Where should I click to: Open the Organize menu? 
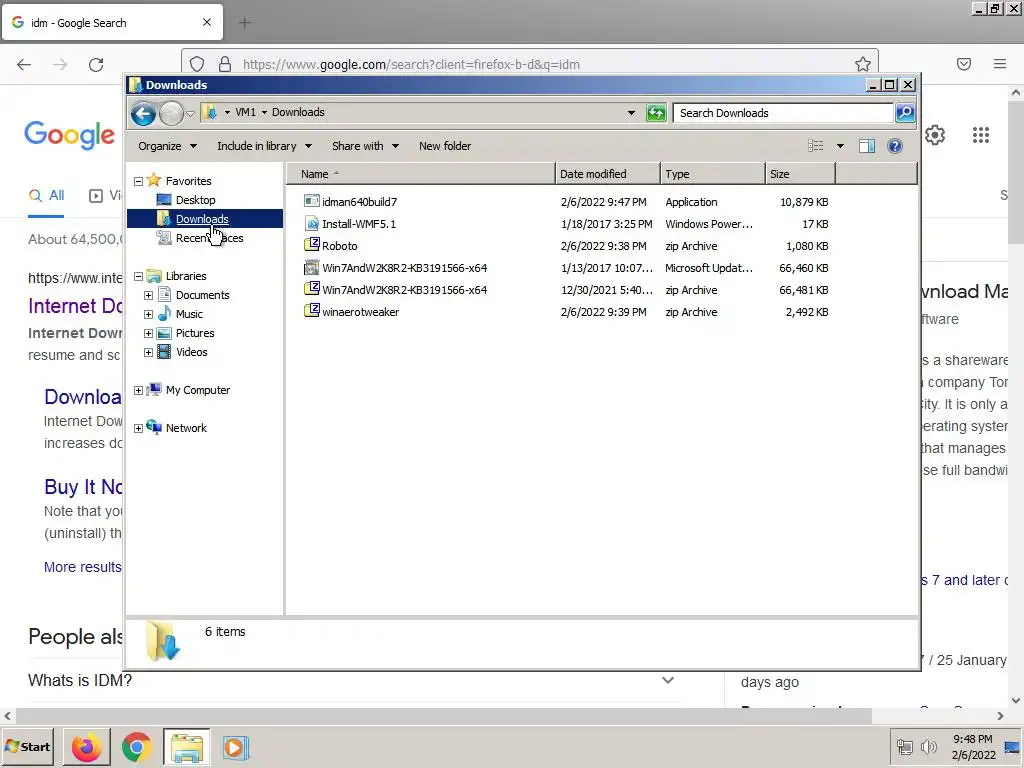tap(167, 146)
